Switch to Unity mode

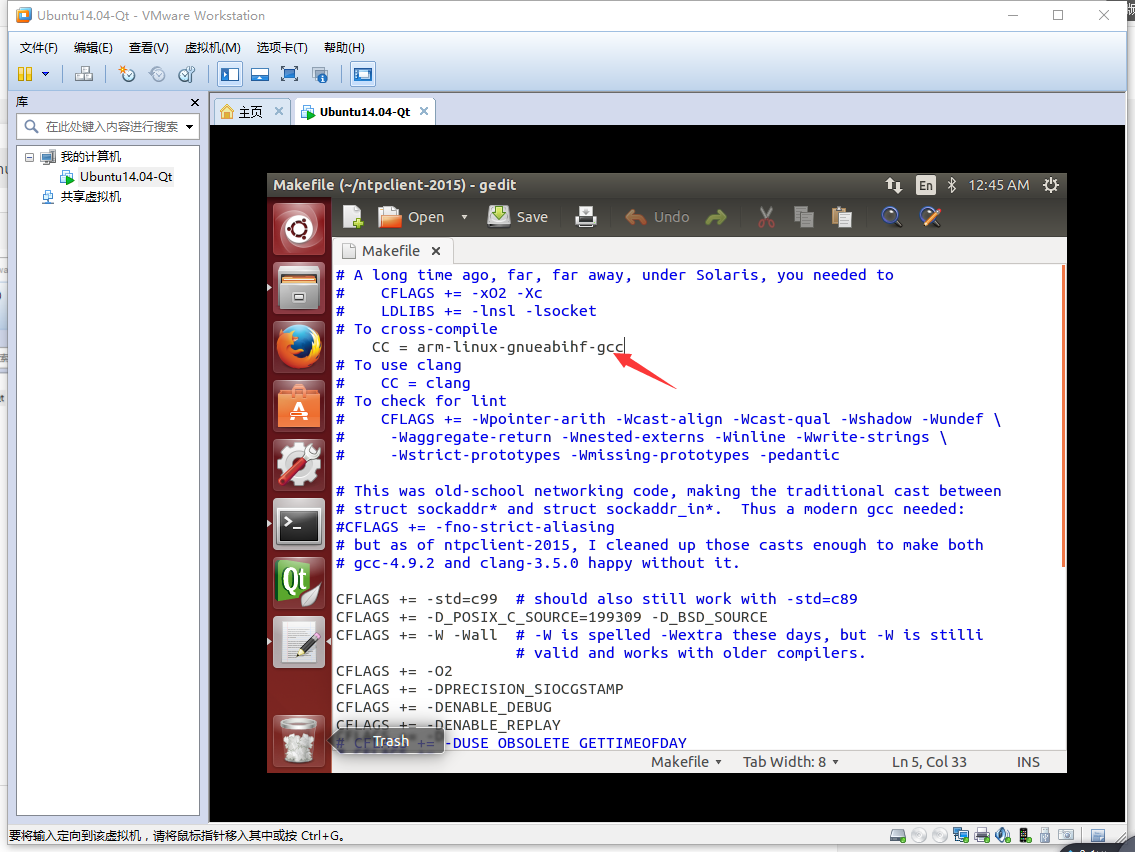(x=320, y=74)
